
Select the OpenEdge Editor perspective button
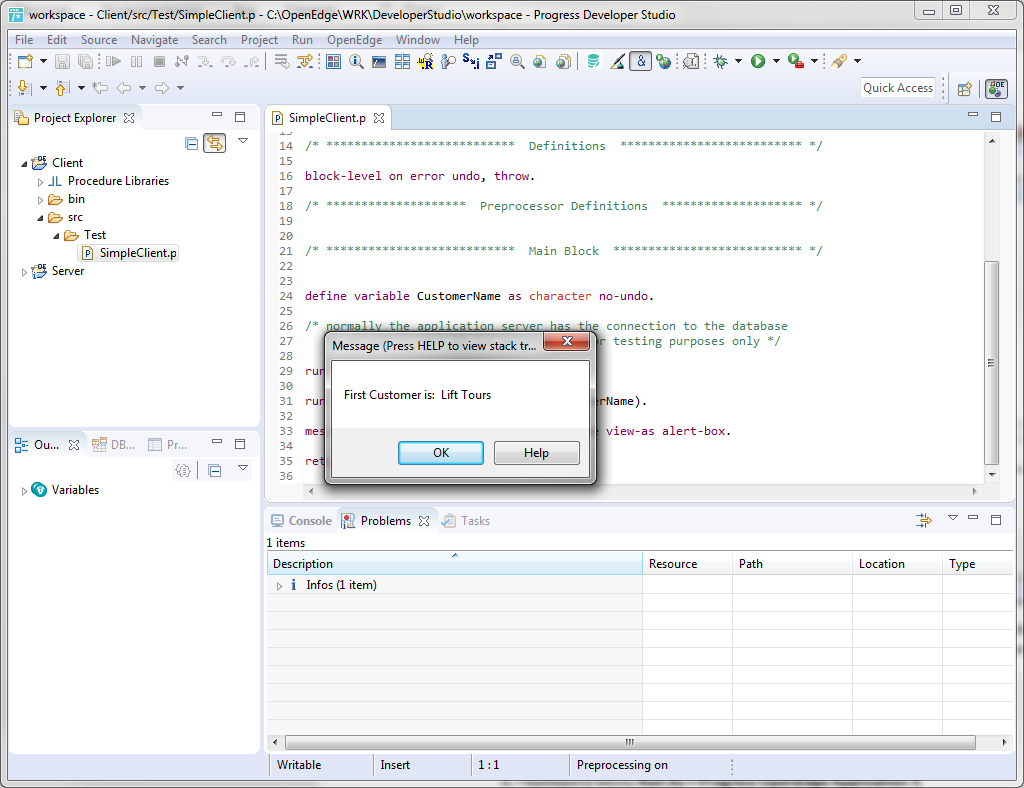coord(997,88)
